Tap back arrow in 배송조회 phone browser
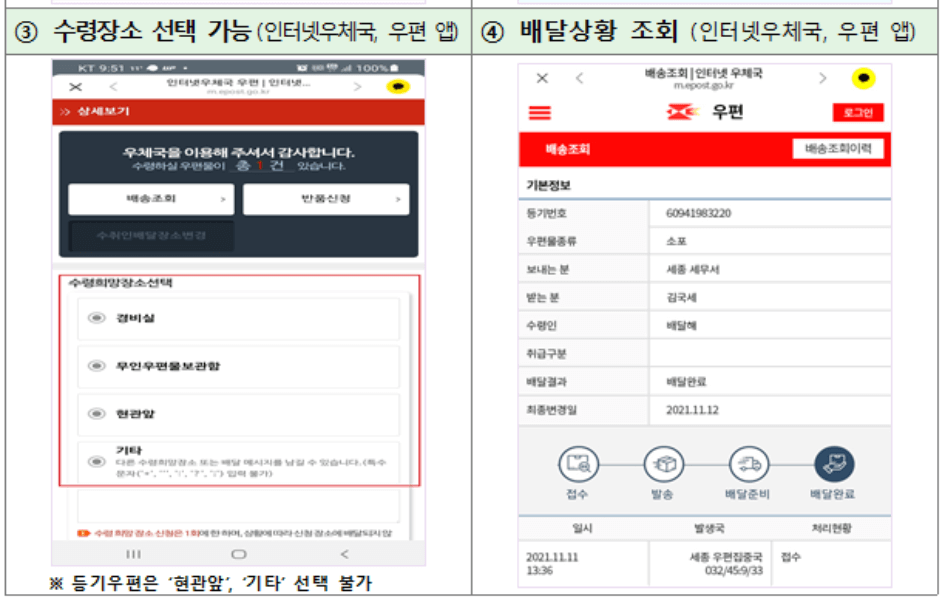946x603 pixels. coord(580,78)
